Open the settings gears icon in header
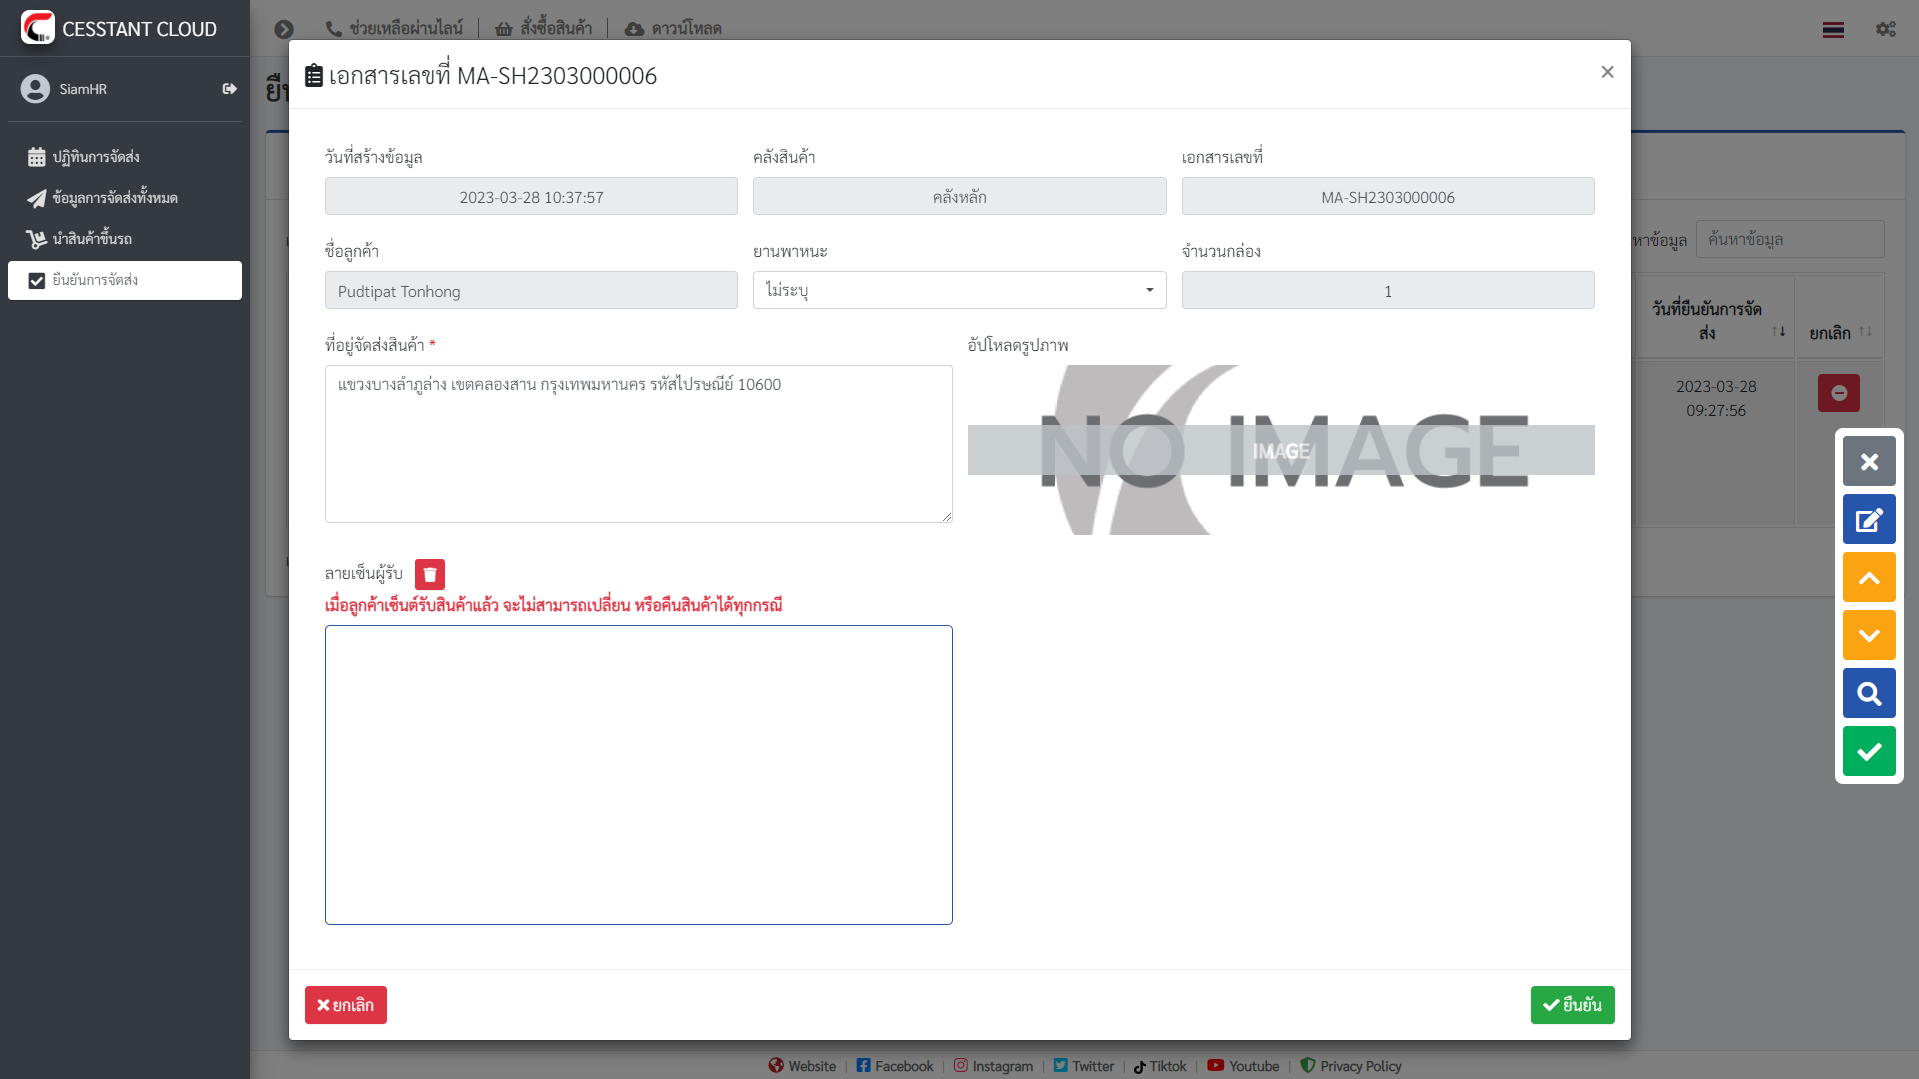Screen dimensions: 1919x1079 point(1885,29)
